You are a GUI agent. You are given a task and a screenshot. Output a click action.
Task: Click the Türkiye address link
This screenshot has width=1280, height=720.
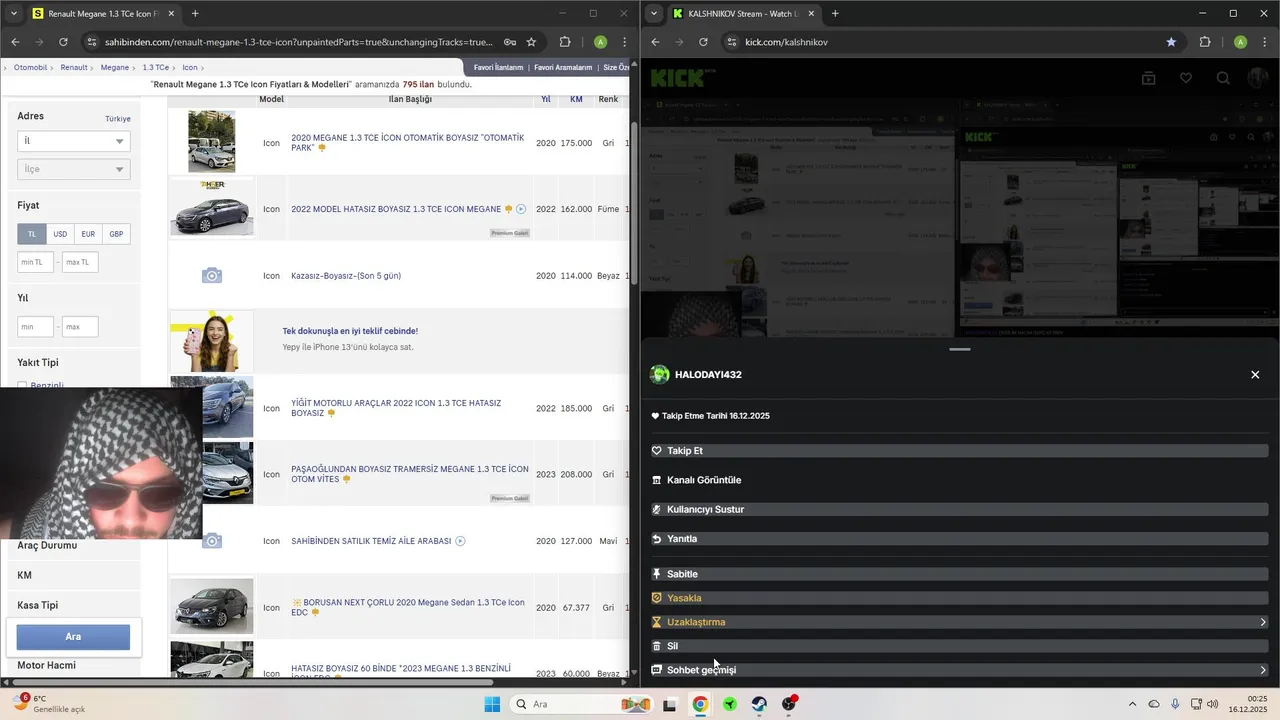(x=118, y=119)
